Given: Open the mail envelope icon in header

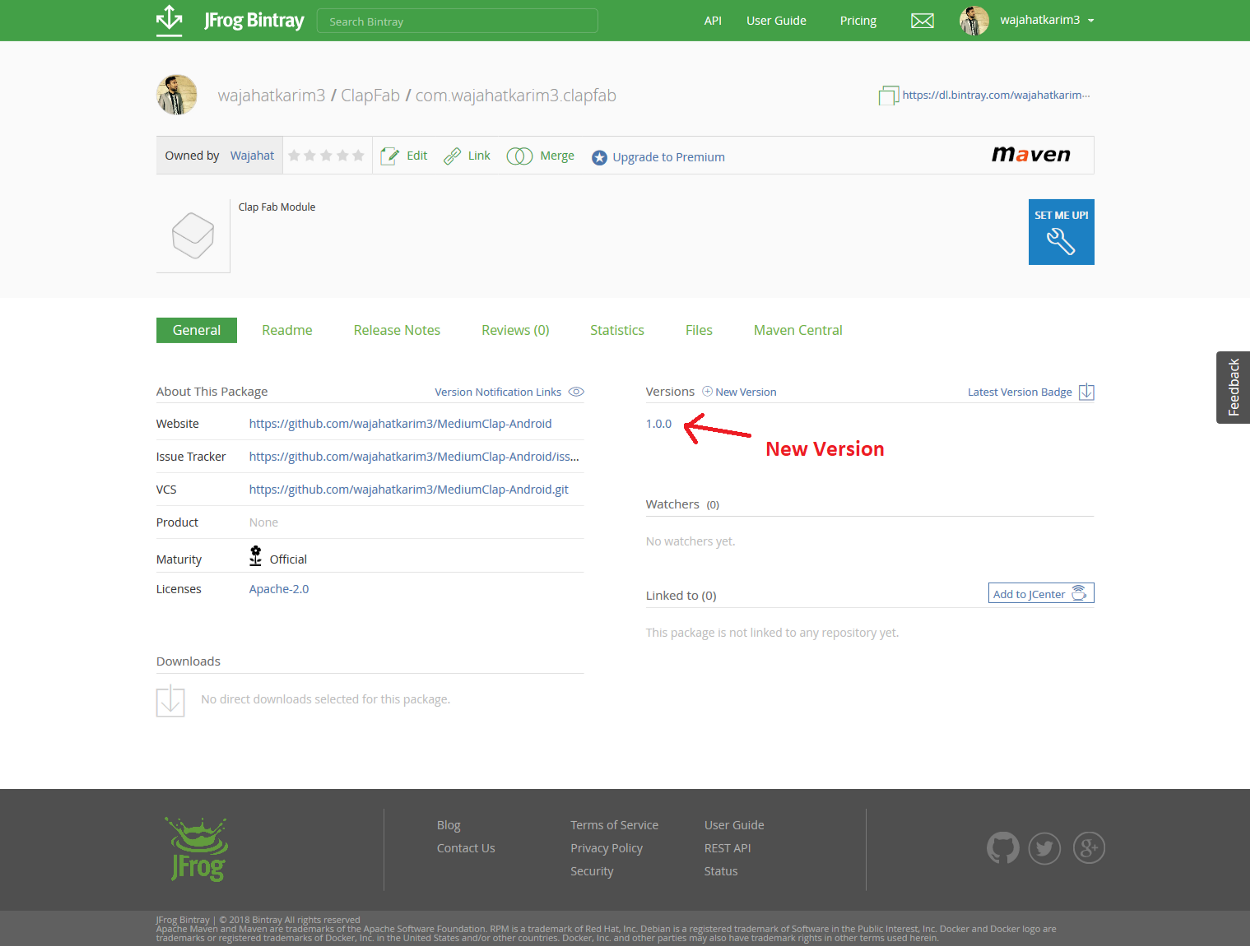Looking at the screenshot, I should (922, 21).
